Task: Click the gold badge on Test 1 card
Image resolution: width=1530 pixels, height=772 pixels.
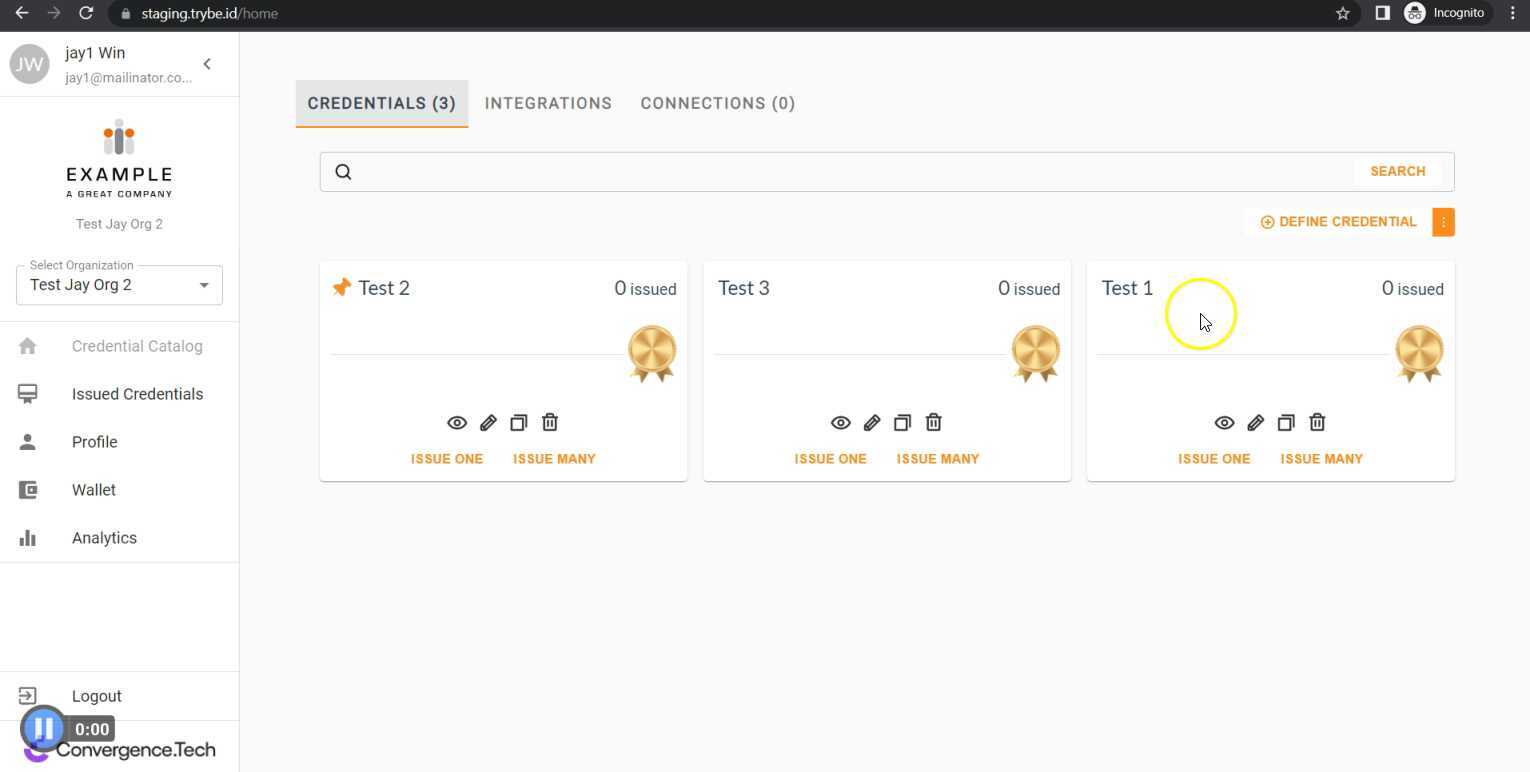Action: click(1419, 353)
